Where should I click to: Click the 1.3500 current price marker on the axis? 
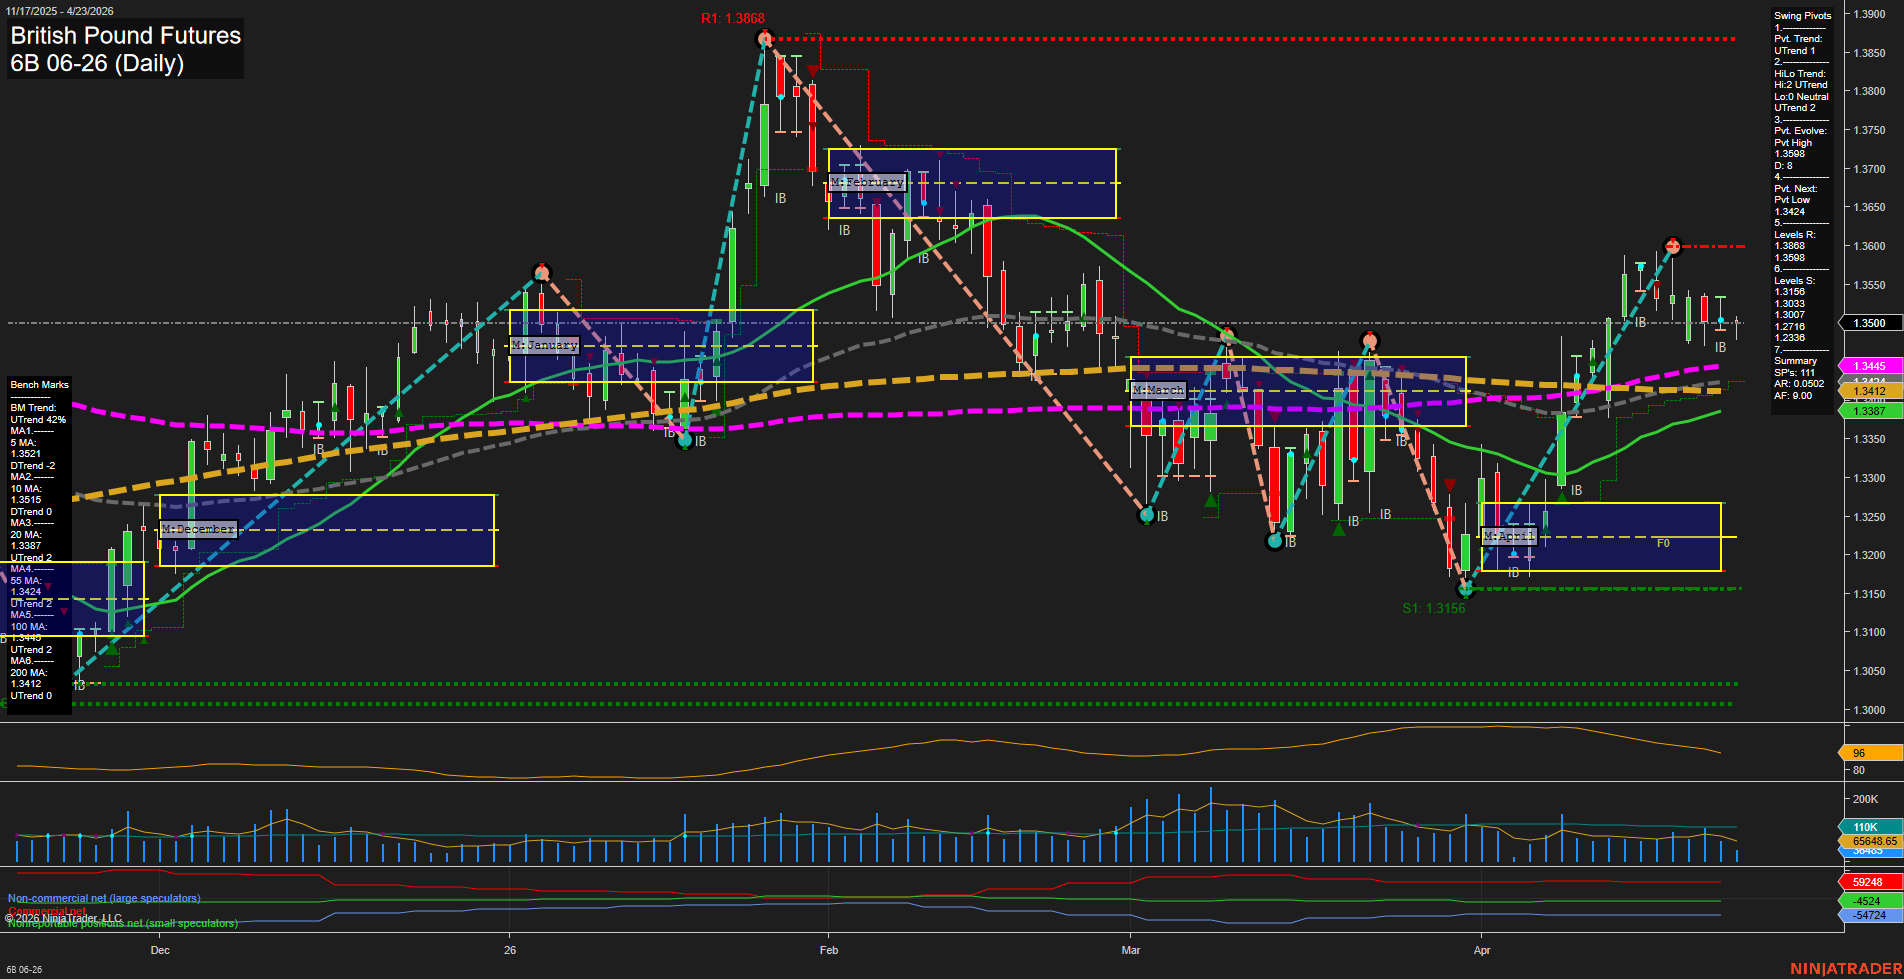click(1869, 323)
